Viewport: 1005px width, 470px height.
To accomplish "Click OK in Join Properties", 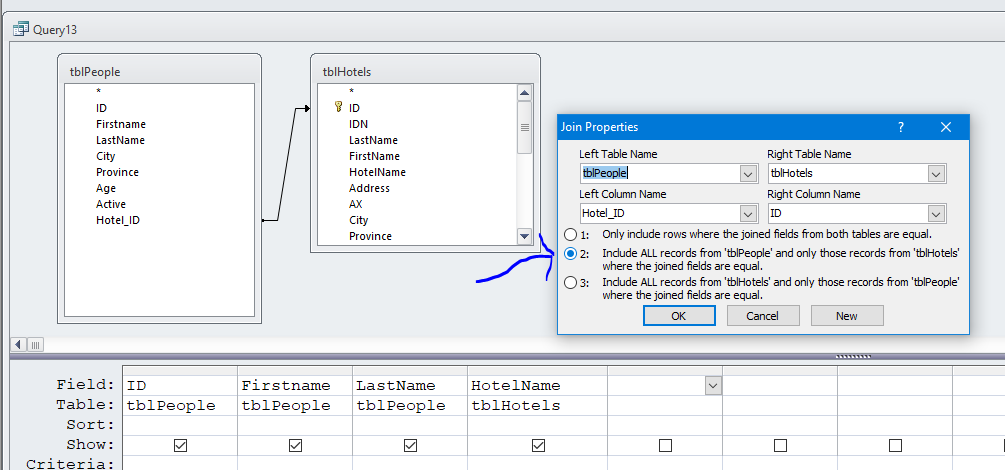I will click(x=679, y=315).
